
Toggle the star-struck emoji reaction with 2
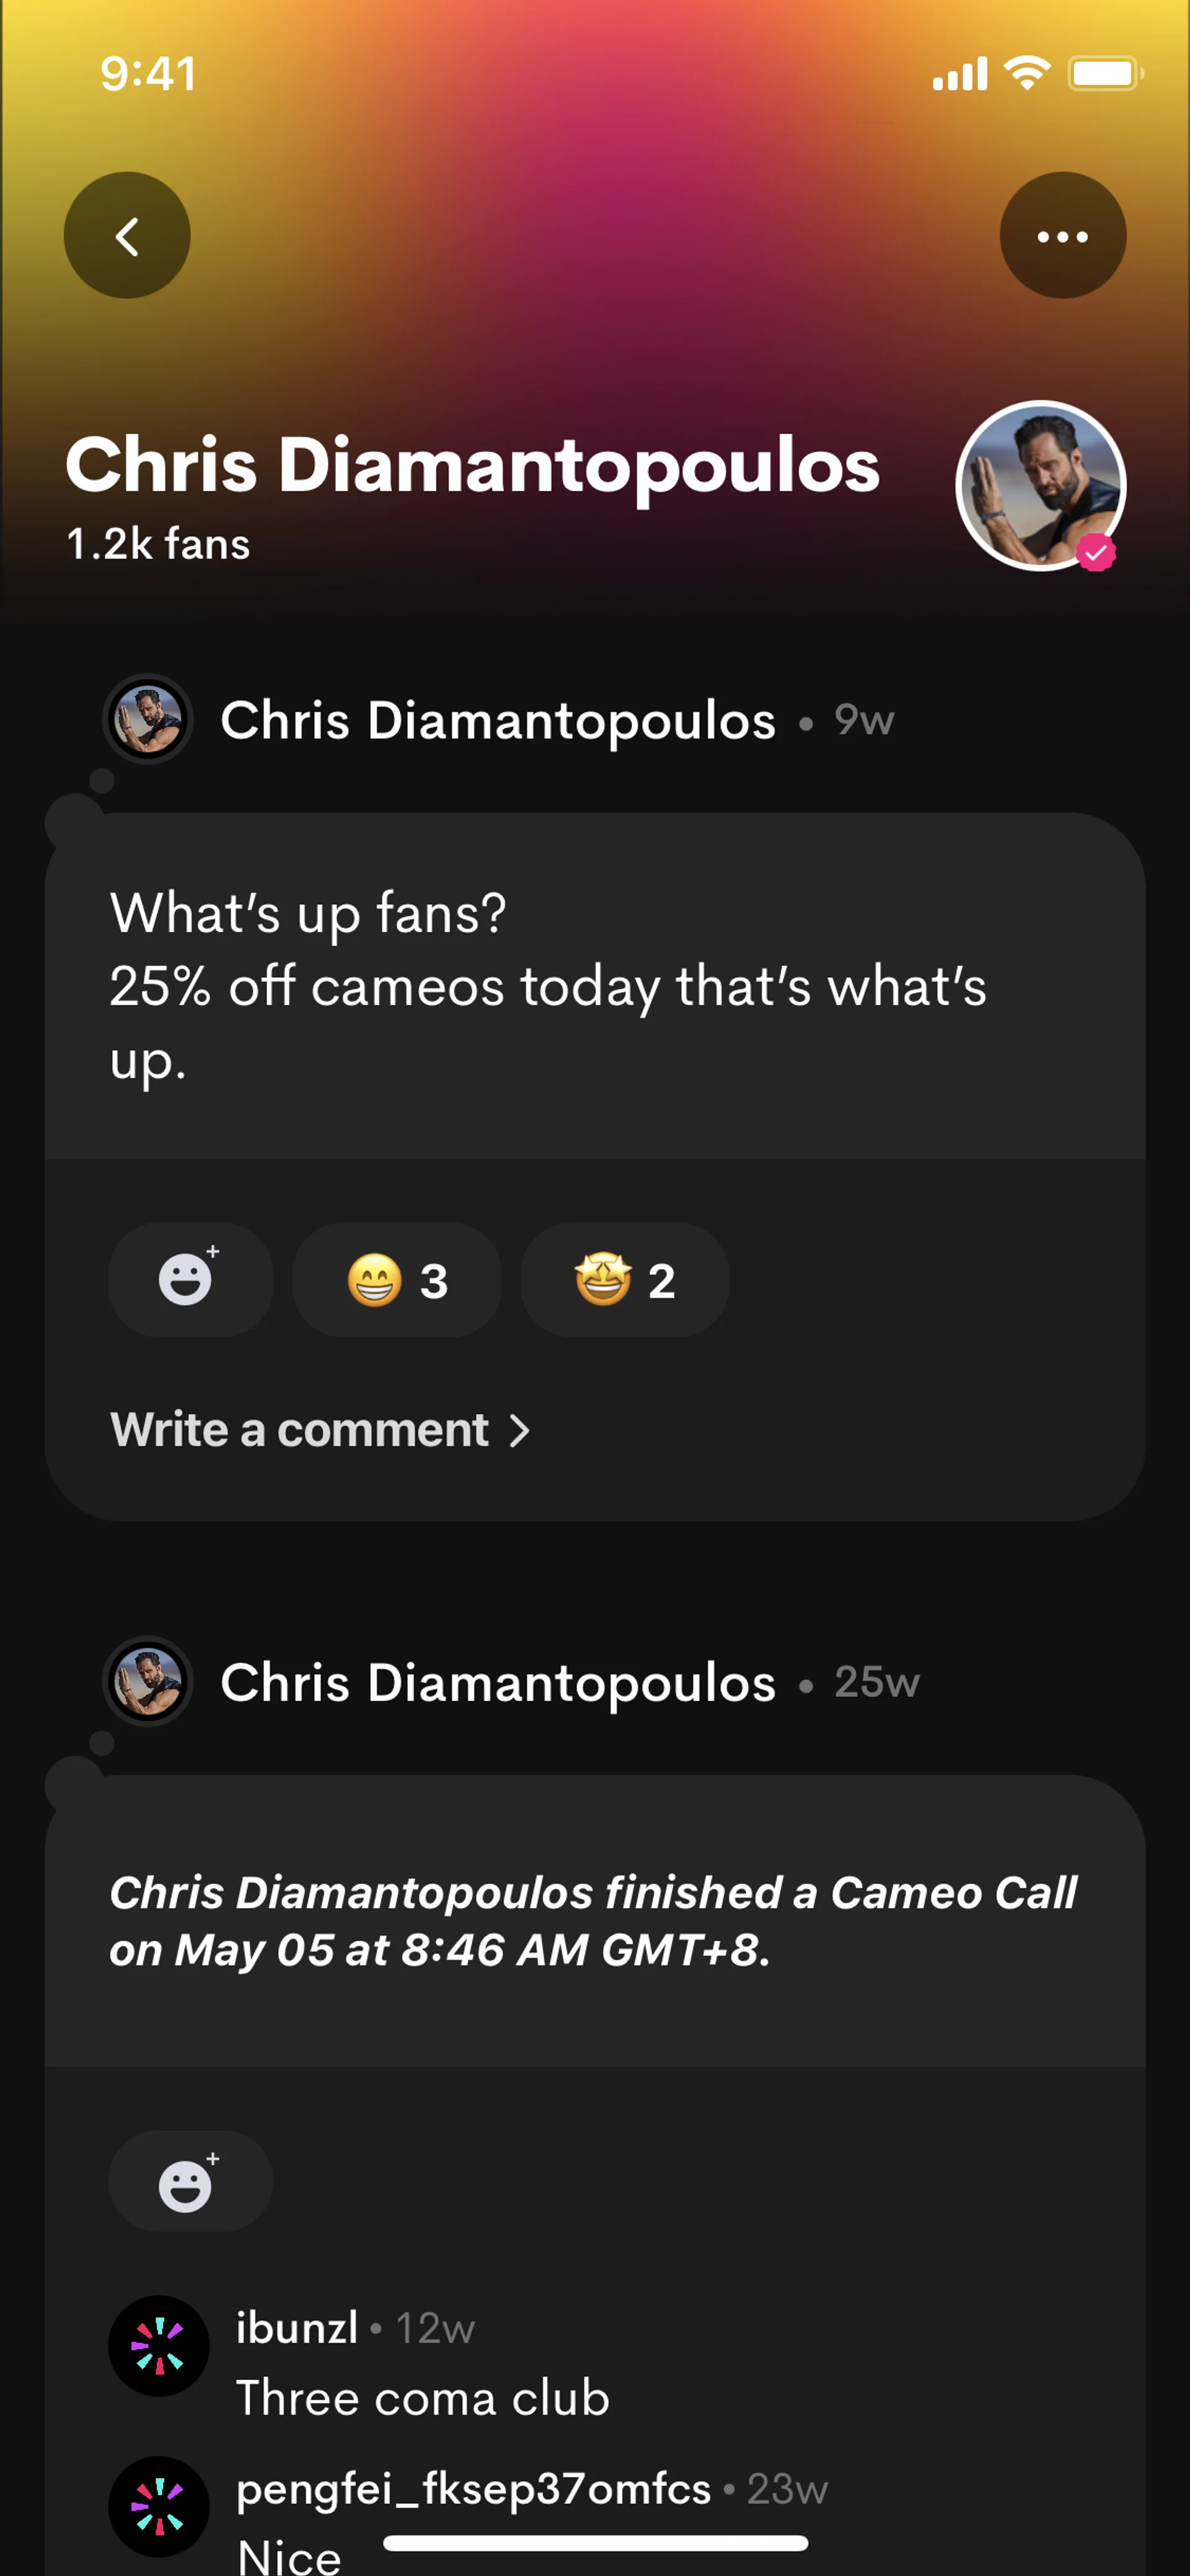pos(624,1280)
